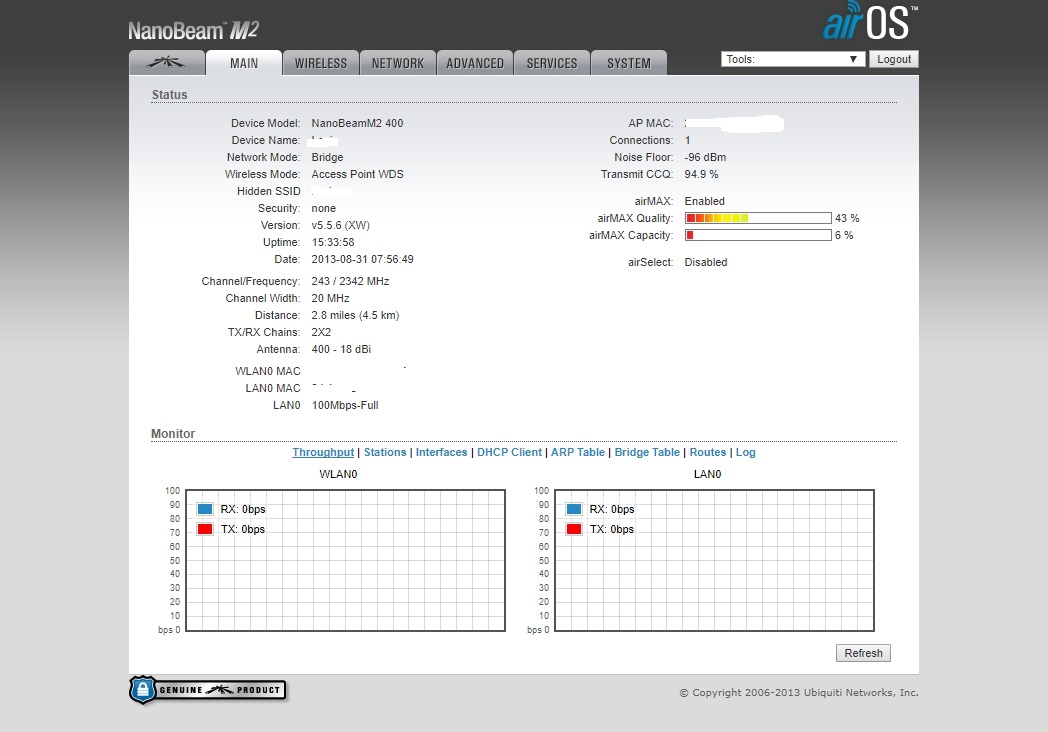View the ARP Table link
This screenshot has height=732, width=1048.
[x=577, y=452]
